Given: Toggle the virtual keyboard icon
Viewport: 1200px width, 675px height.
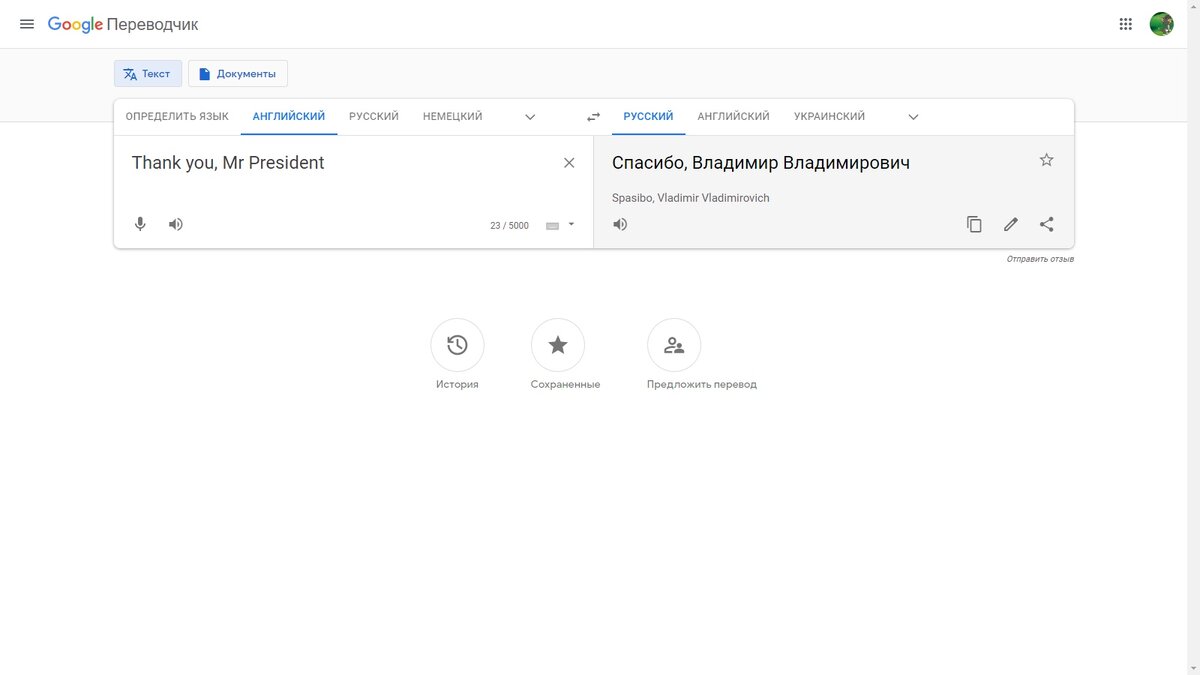Looking at the screenshot, I should 552,226.
